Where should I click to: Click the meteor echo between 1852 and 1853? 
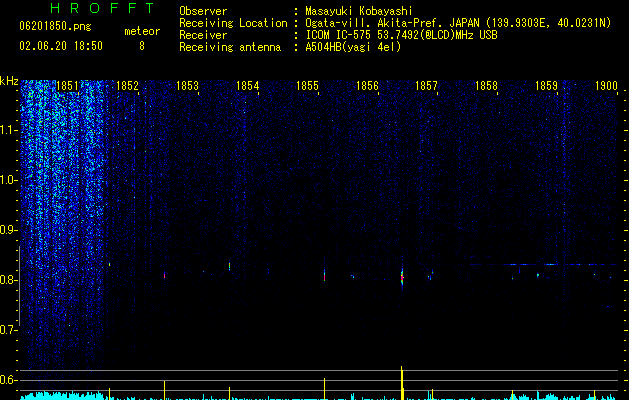click(164, 275)
